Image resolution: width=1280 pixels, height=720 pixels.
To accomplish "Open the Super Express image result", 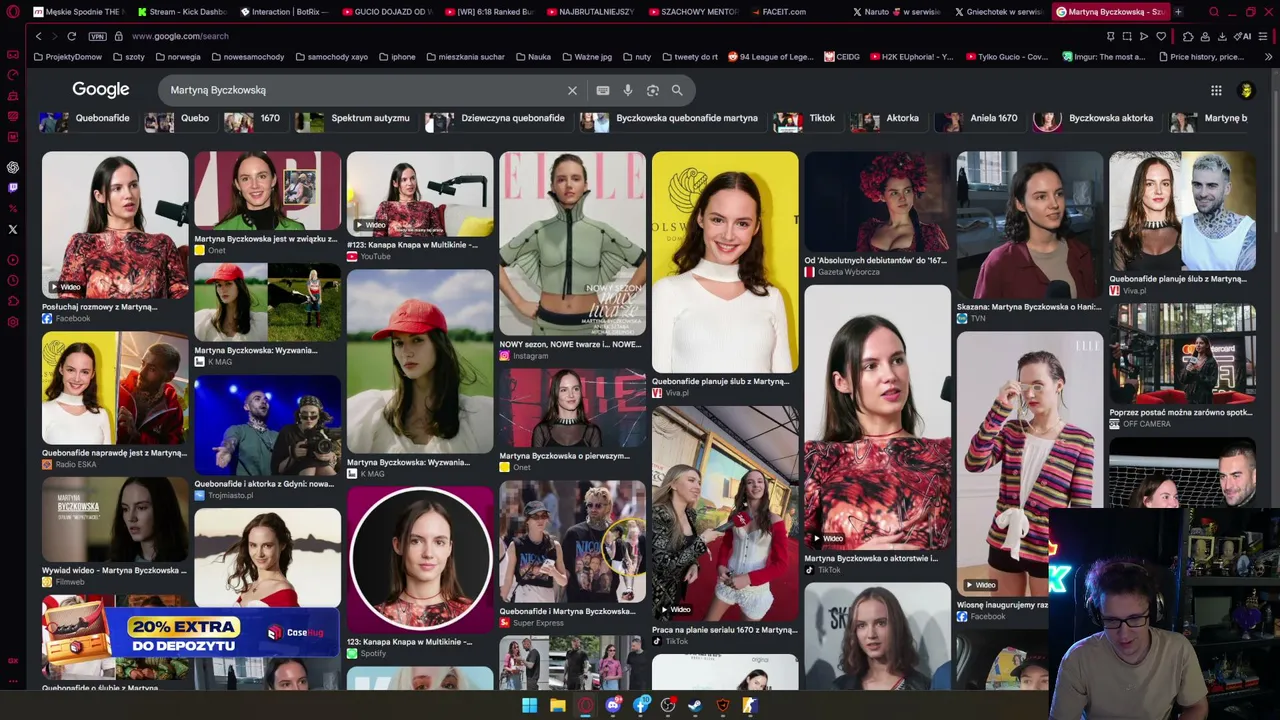I will (x=572, y=542).
